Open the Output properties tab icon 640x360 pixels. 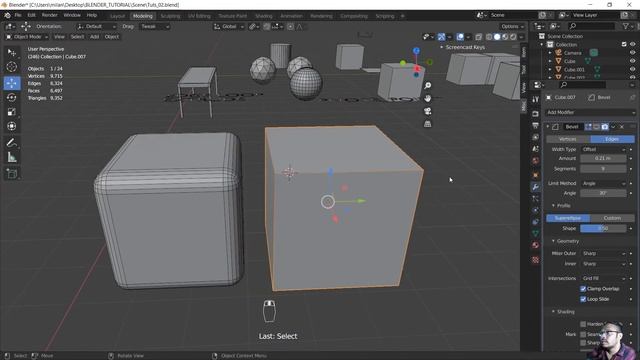(x=536, y=125)
